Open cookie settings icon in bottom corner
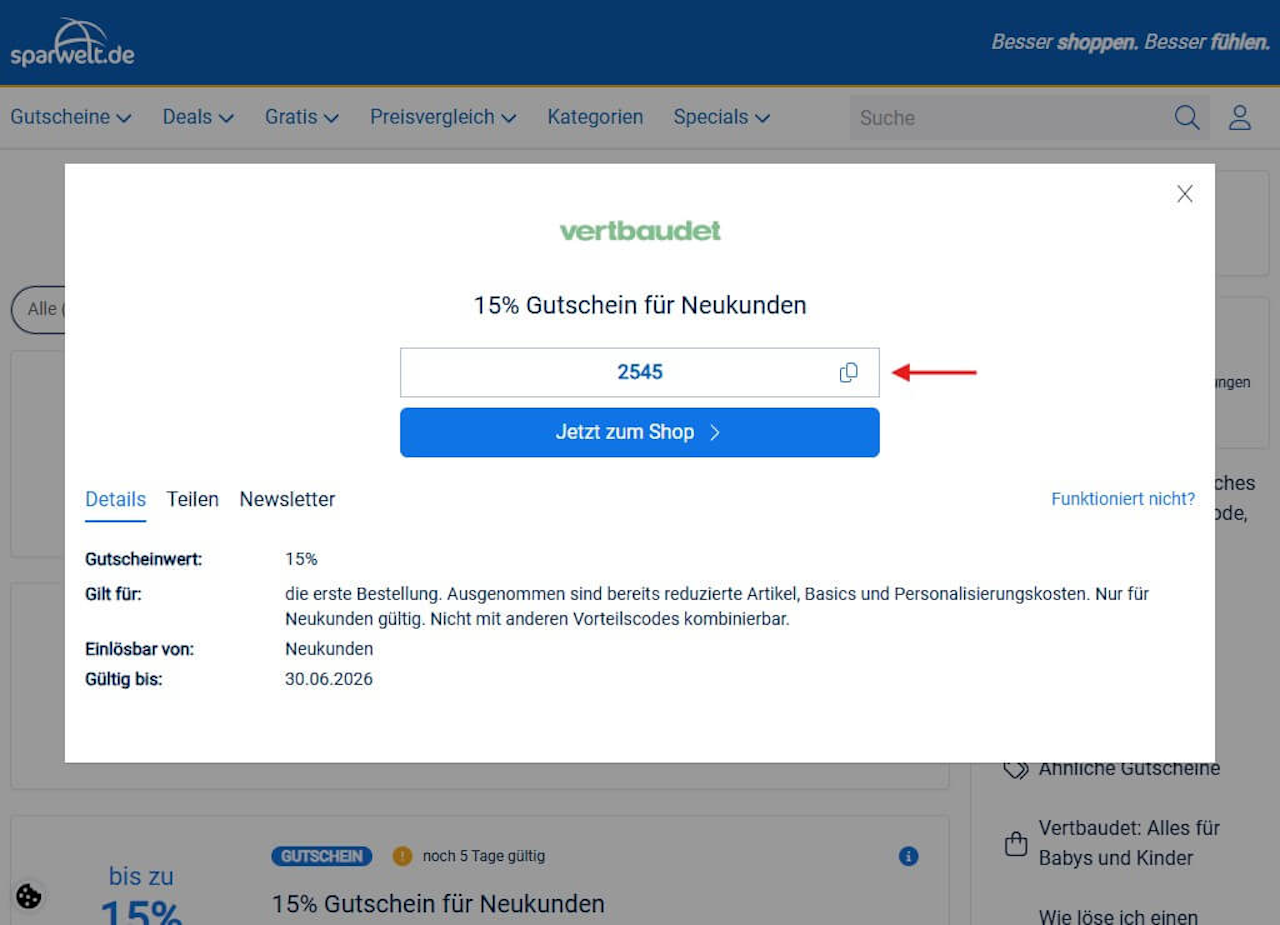1280x925 pixels. click(x=29, y=896)
